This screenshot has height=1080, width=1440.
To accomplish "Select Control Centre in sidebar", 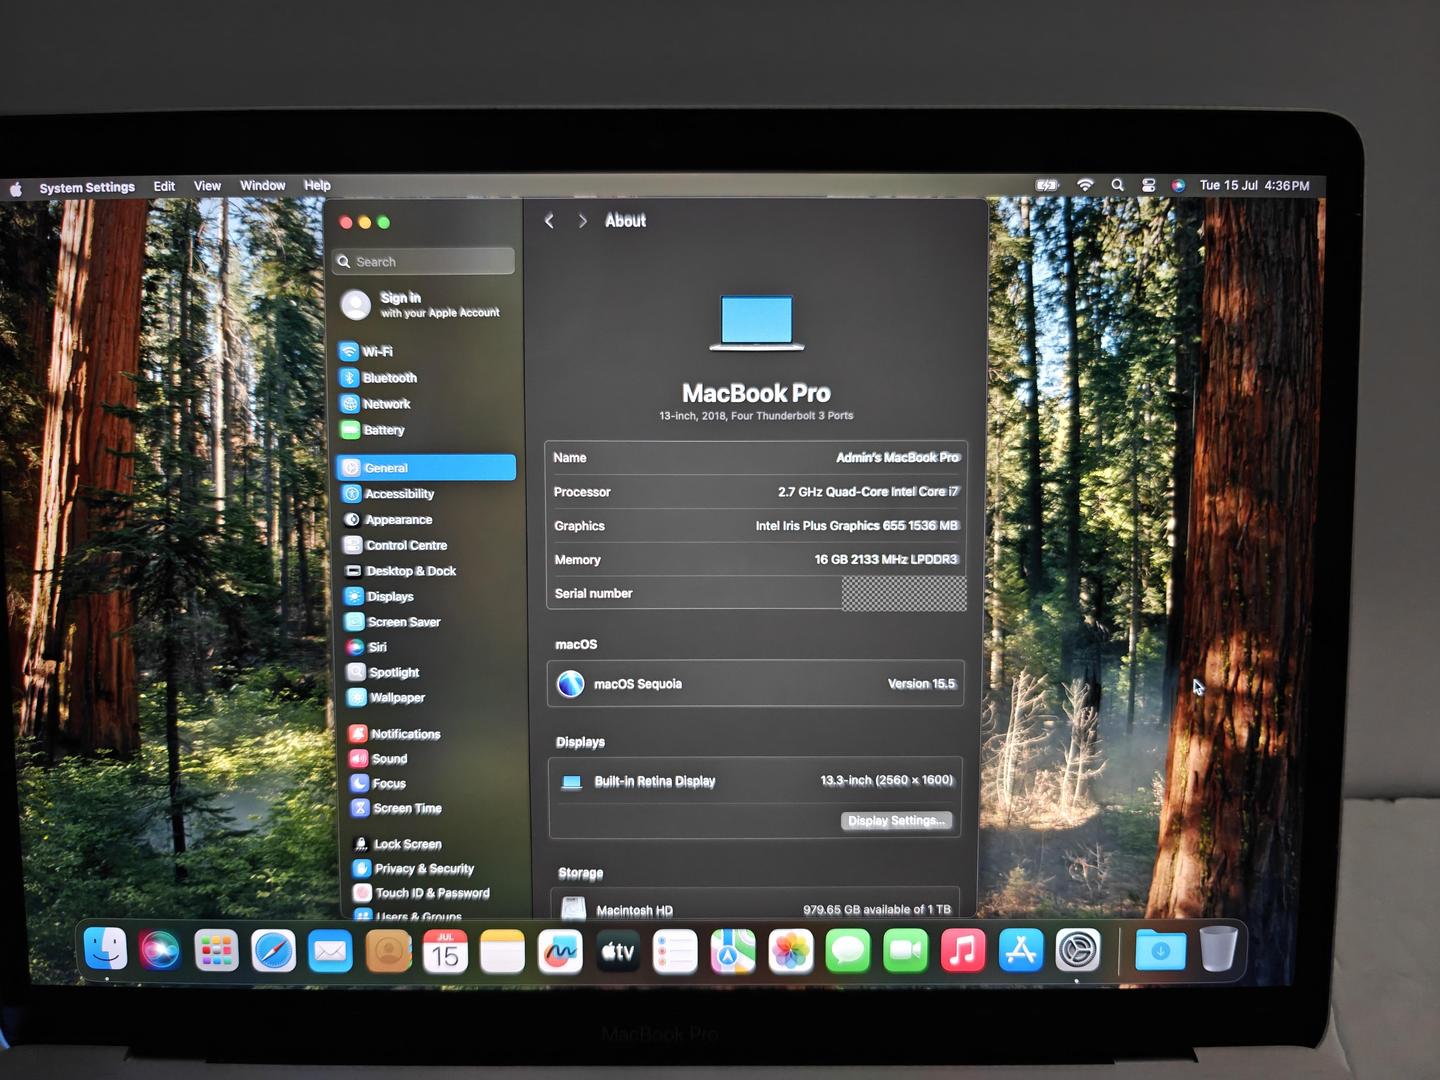I will click(405, 545).
